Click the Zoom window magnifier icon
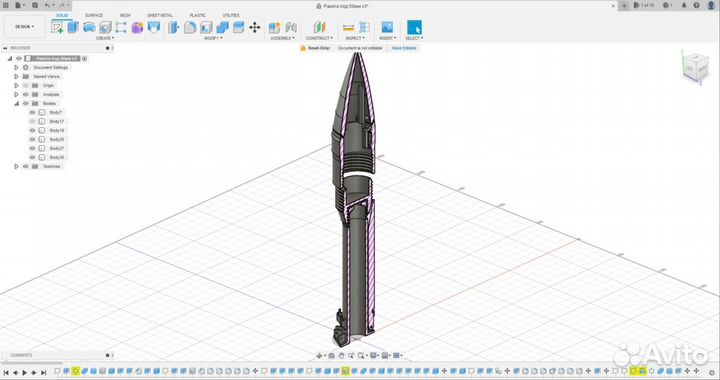The image size is (720, 380). tap(361, 355)
